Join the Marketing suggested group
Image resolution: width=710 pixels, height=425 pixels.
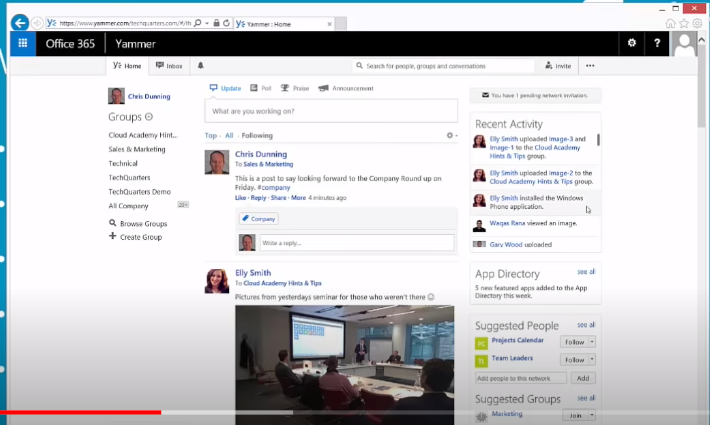point(576,415)
